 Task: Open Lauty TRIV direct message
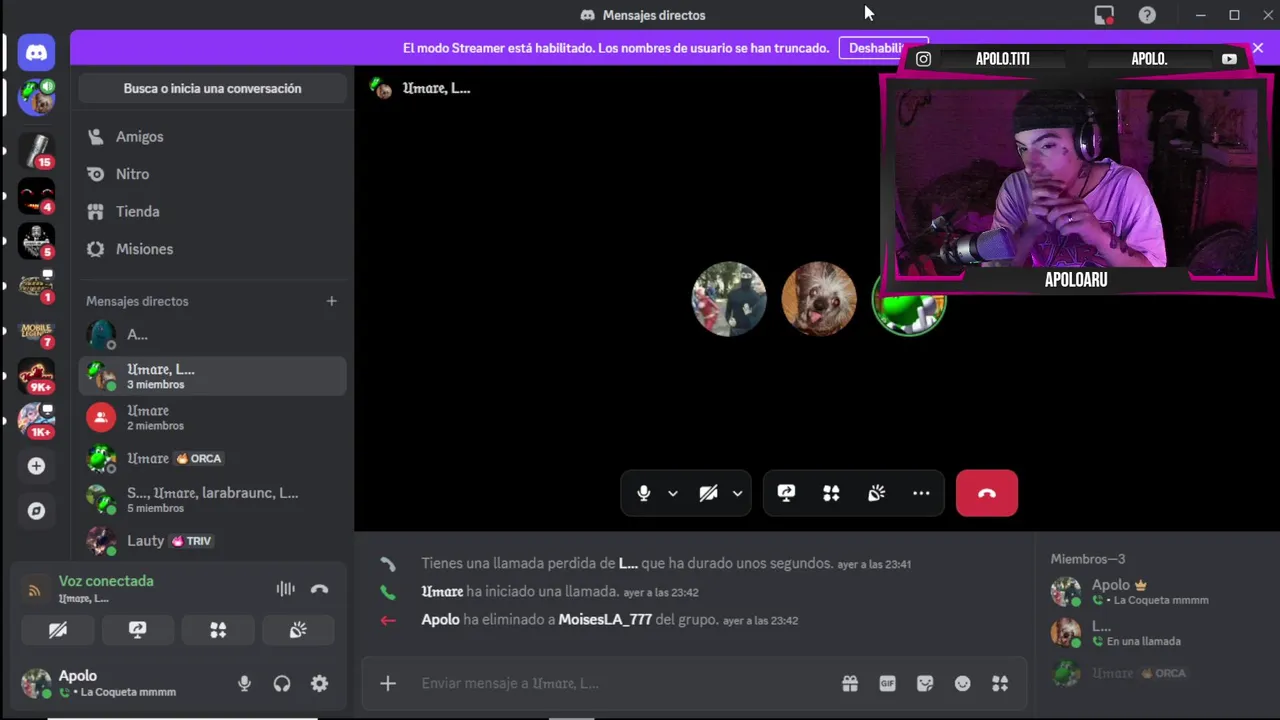point(212,541)
